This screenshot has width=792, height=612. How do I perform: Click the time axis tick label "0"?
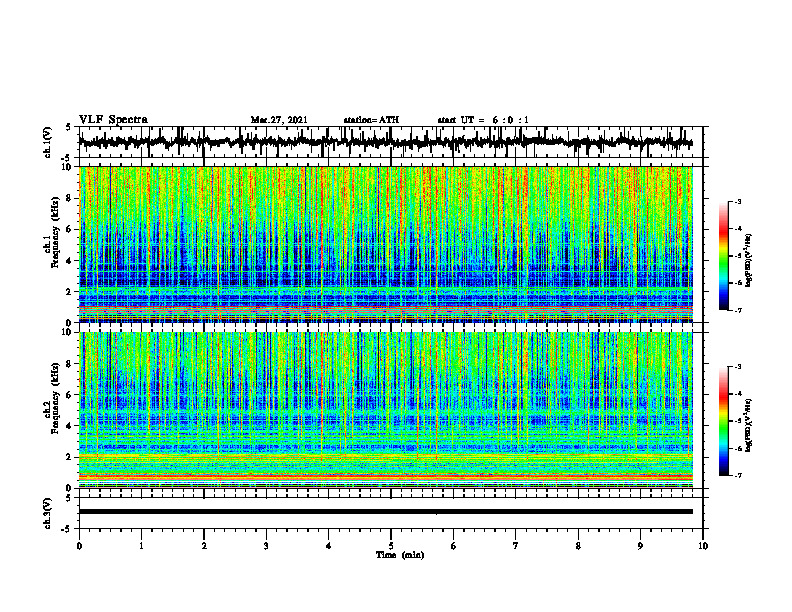pyautogui.click(x=79, y=546)
